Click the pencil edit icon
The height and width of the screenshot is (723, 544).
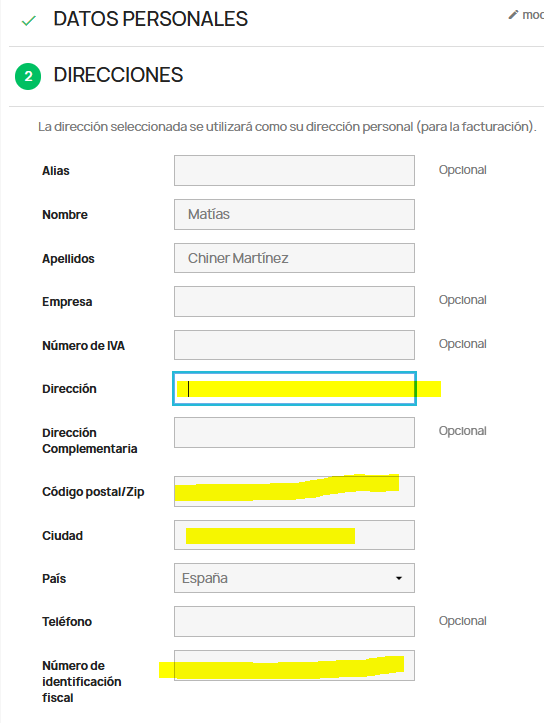click(x=513, y=15)
